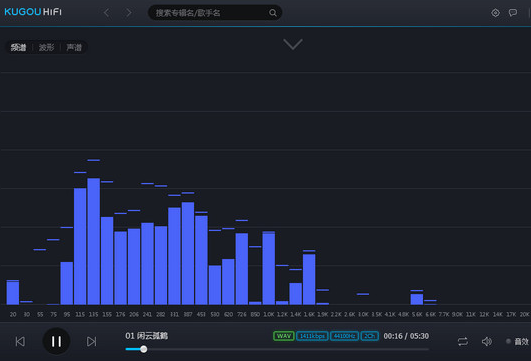
Task: Skip to the previous track
Action: pyautogui.click(x=20, y=341)
